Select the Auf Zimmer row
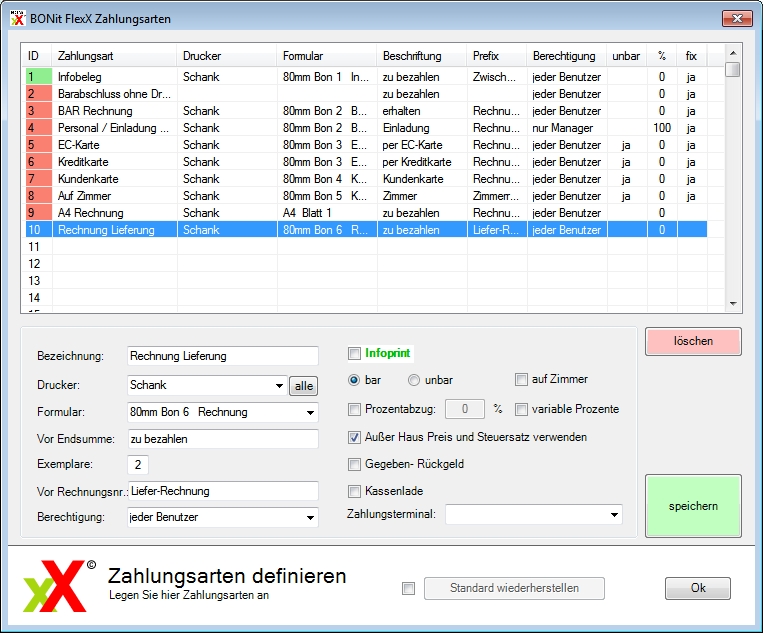Screen dimensions: 763x633 pyautogui.click(x=366, y=196)
